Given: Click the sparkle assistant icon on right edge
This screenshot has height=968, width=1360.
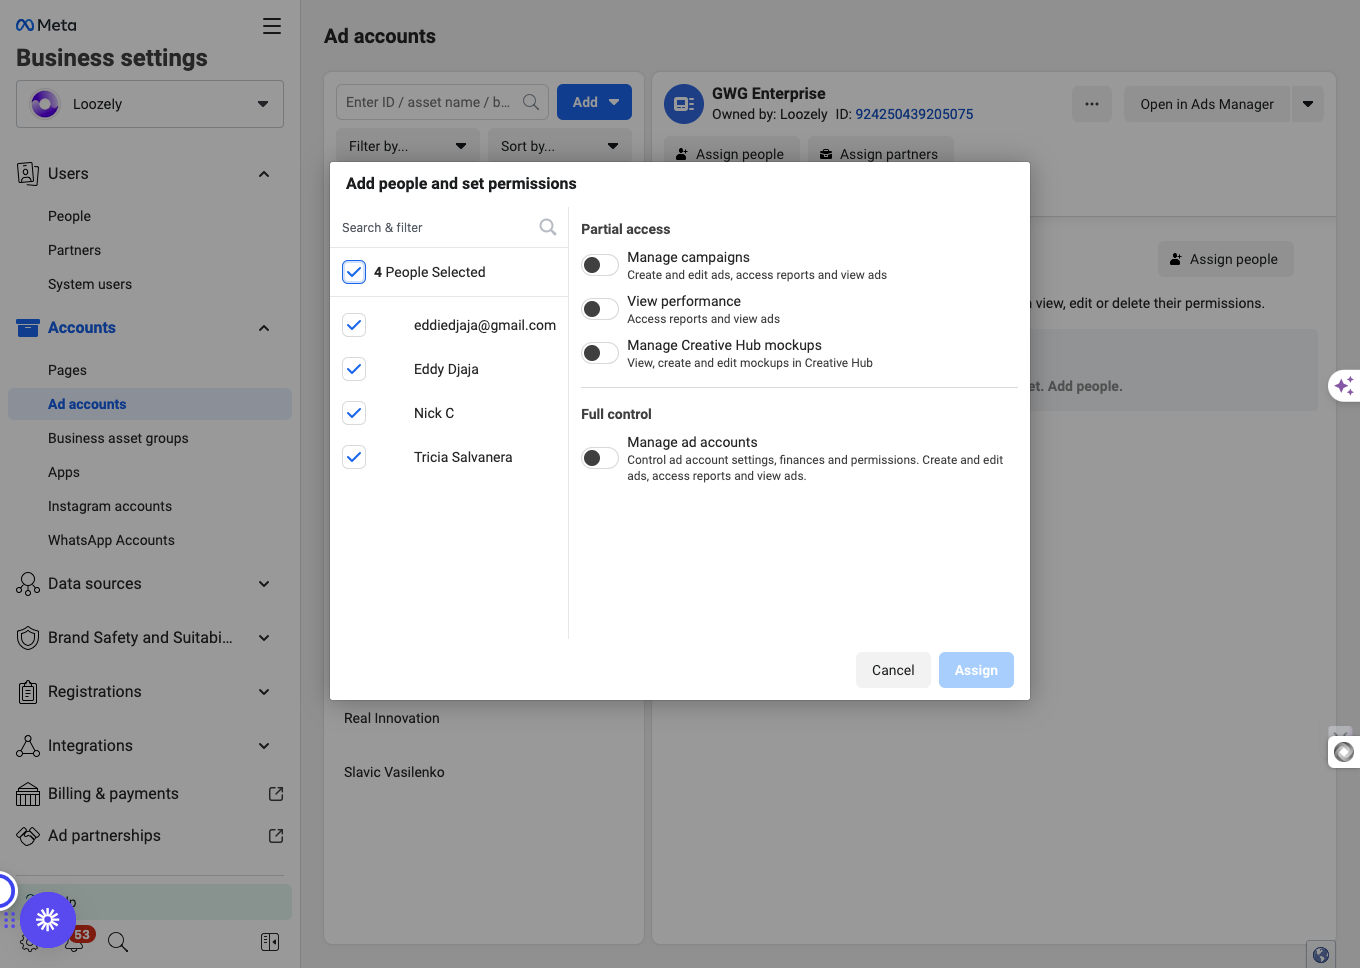Looking at the screenshot, I should tap(1344, 385).
